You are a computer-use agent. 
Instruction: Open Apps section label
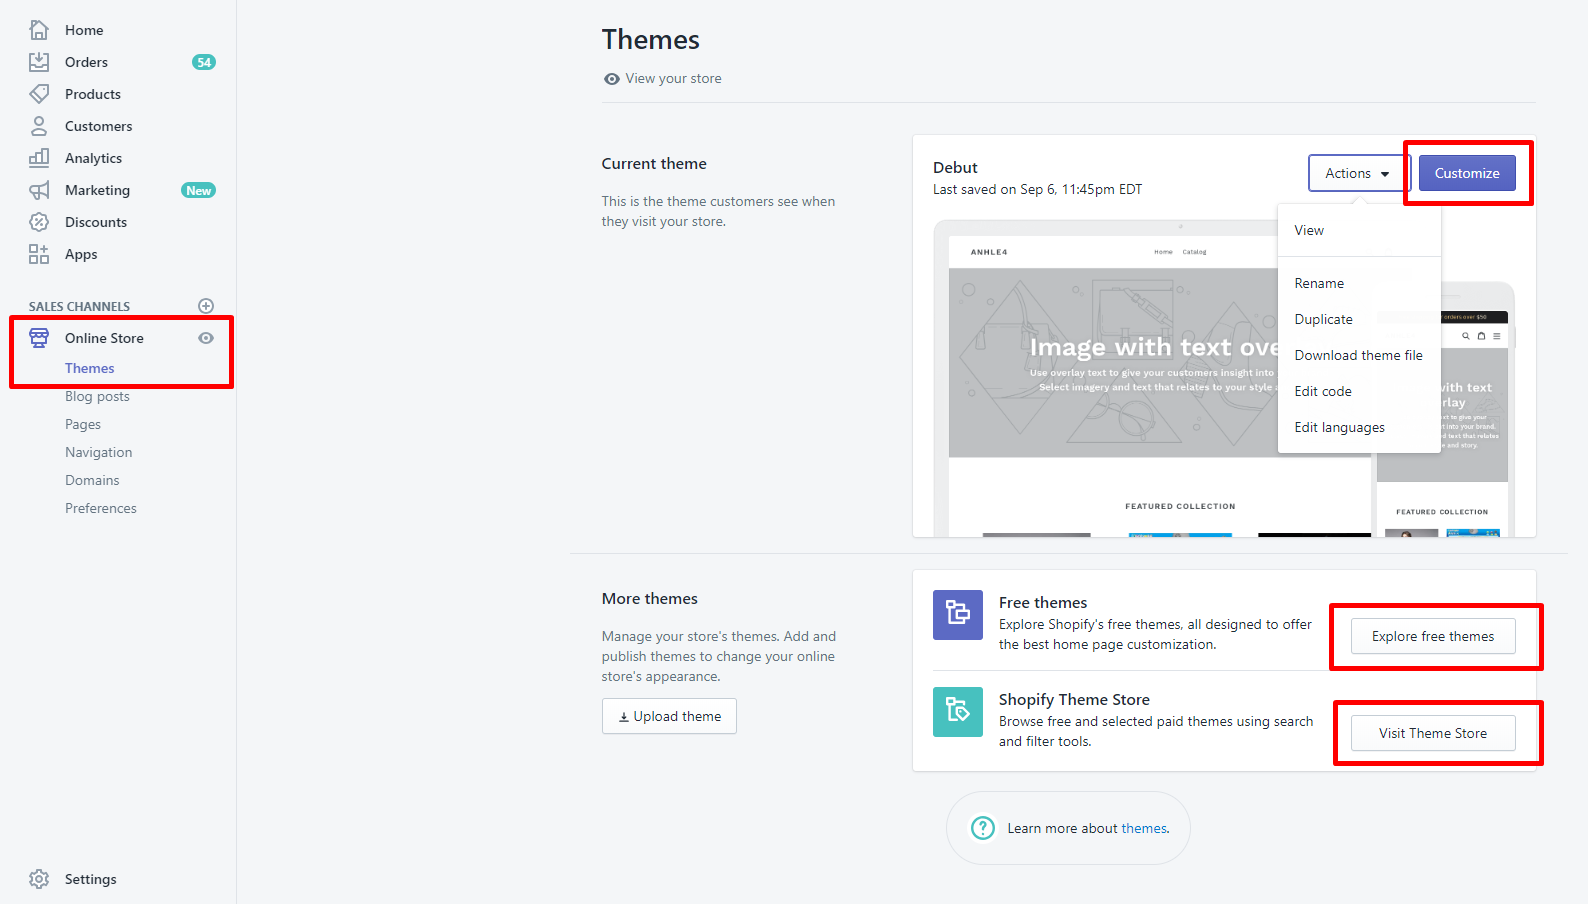pyautogui.click(x=81, y=254)
